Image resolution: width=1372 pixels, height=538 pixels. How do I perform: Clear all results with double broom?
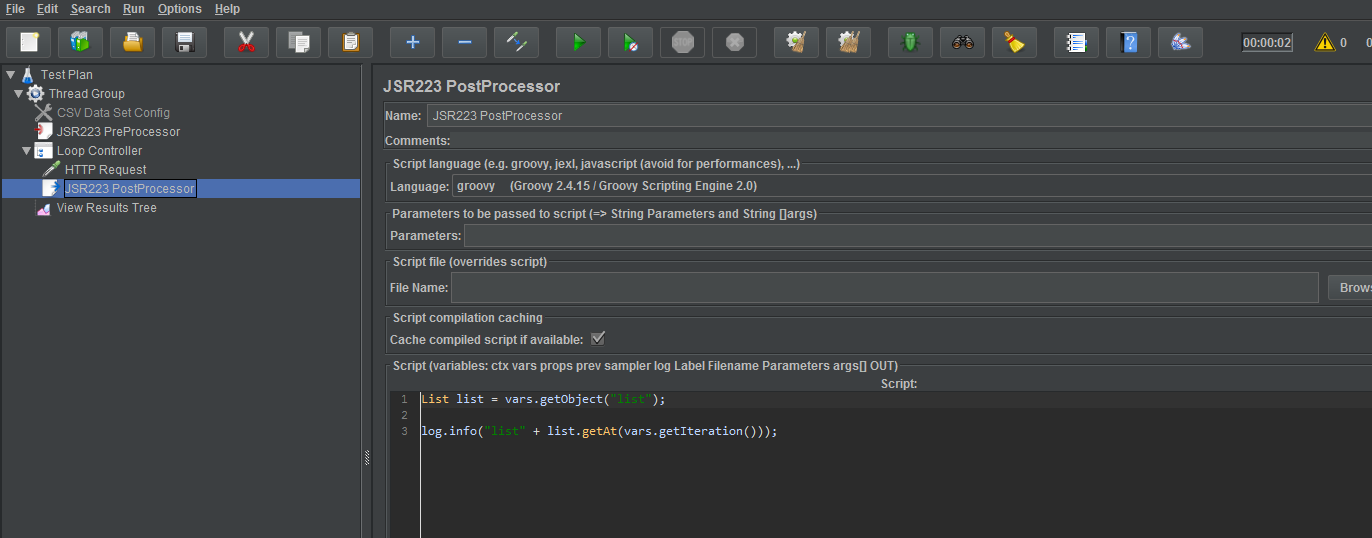click(848, 42)
